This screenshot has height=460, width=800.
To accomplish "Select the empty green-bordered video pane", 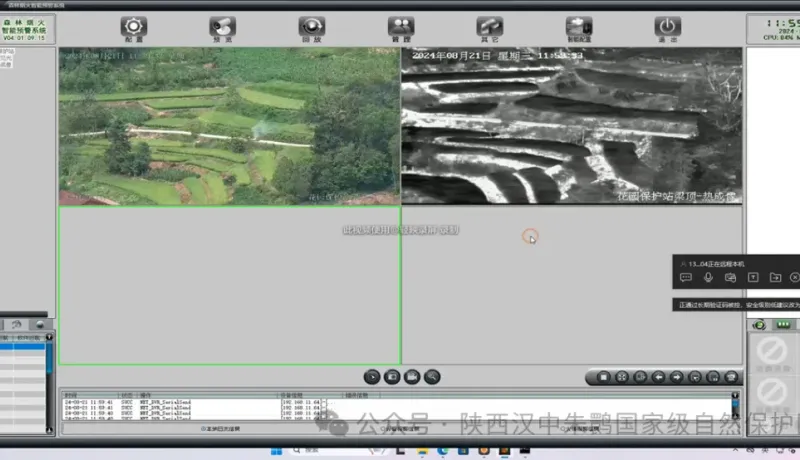I will [230, 286].
